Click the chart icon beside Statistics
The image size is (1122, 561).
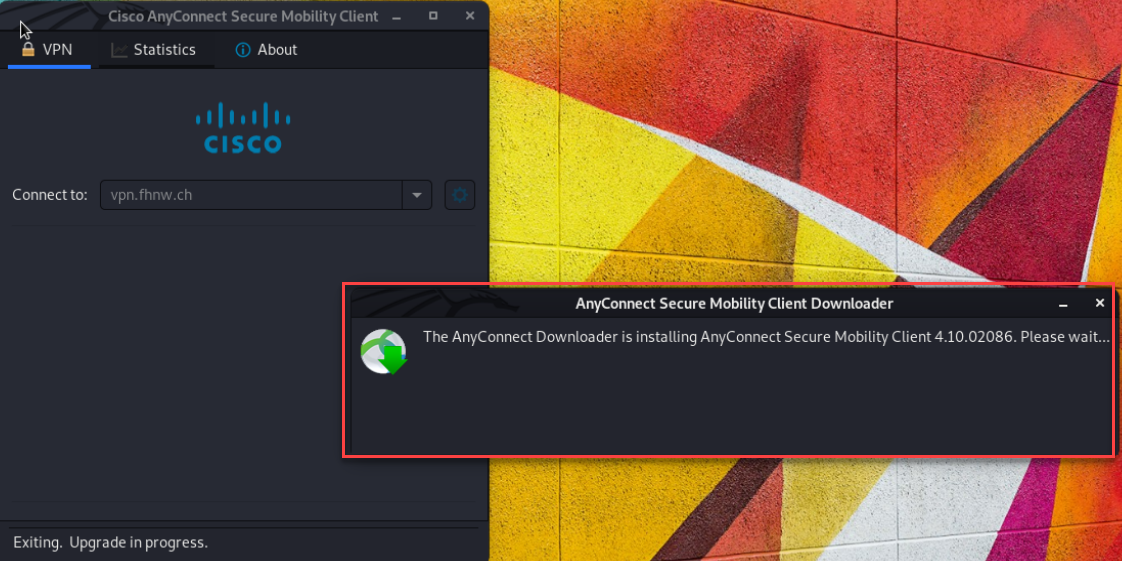click(119, 50)
